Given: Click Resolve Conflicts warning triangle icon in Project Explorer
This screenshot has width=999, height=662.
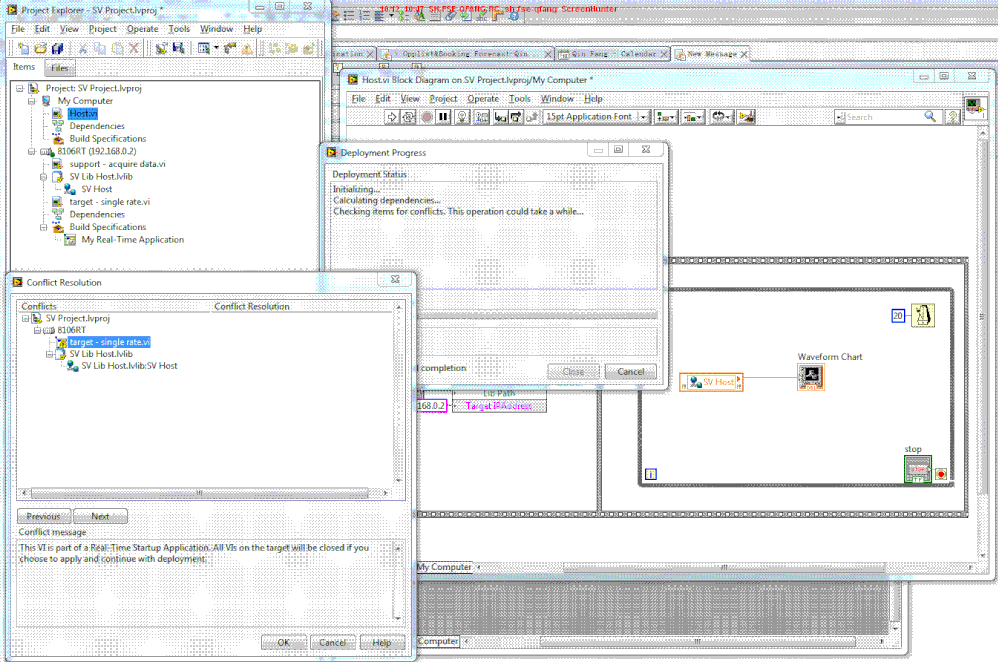Looking at the screenshot, I should click(247, 48).
